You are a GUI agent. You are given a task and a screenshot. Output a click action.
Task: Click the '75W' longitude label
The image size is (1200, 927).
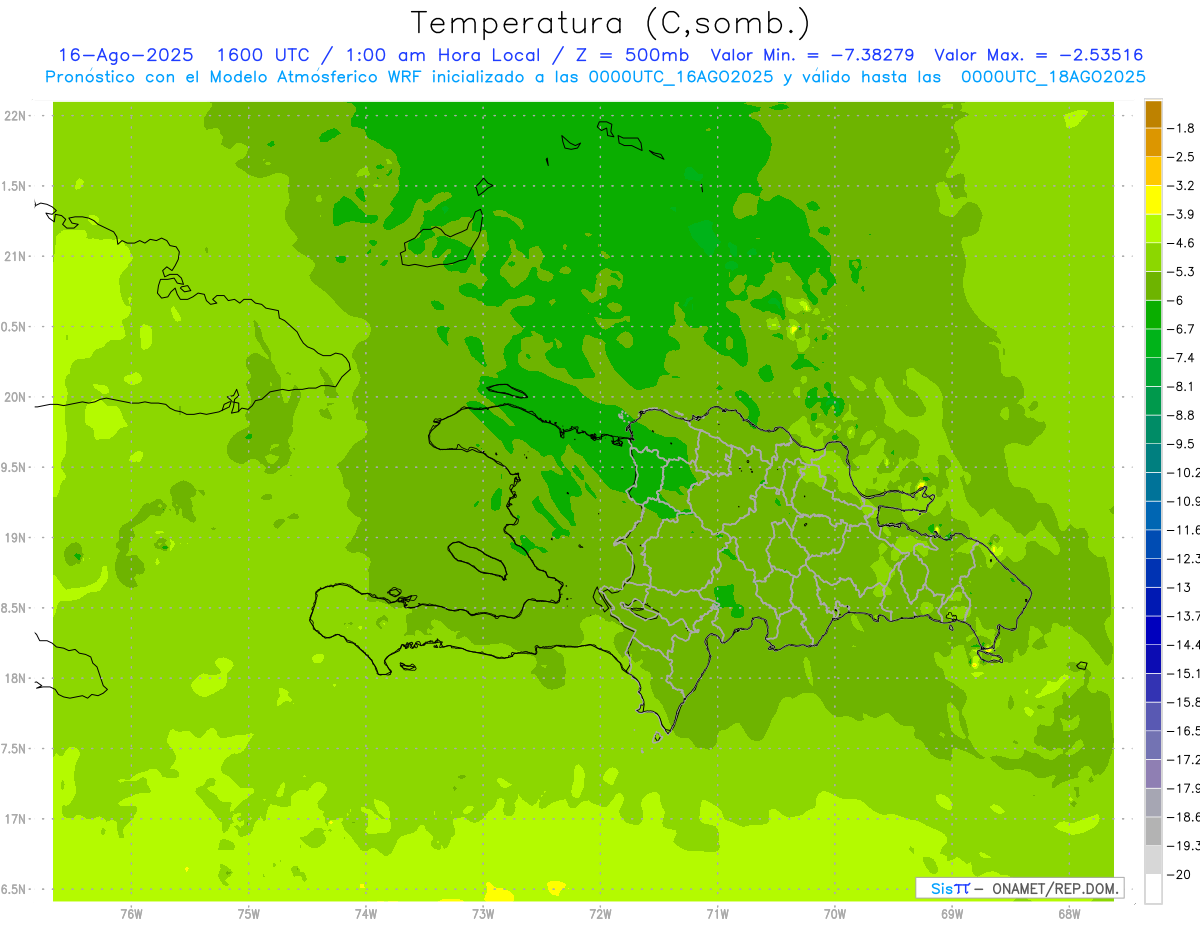tap(249, 913)
